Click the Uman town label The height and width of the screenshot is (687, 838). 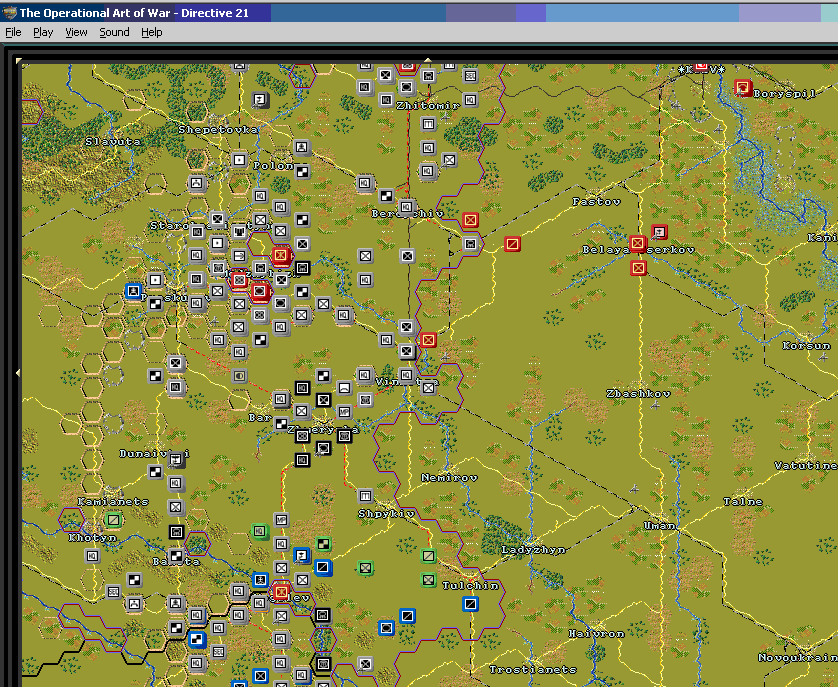659,526
